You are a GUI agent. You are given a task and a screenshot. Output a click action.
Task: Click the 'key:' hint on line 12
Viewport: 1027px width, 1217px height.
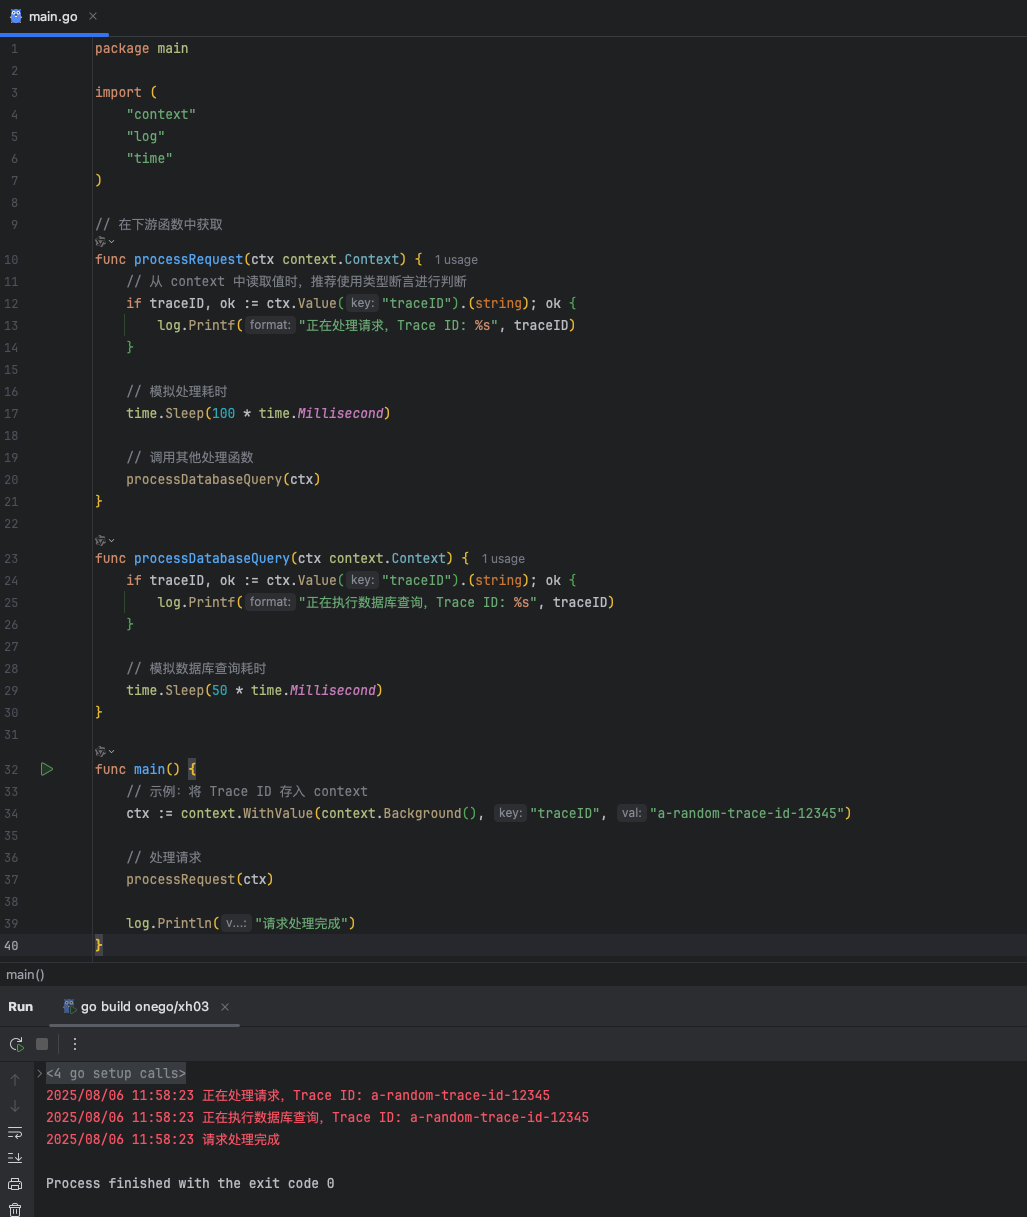[362, 303]
